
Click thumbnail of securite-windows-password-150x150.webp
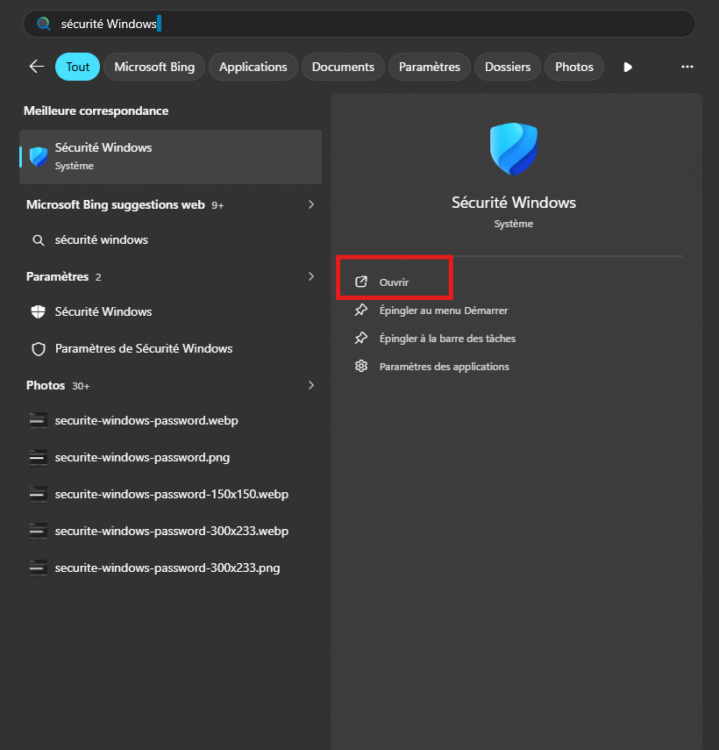tap(38, 494)
